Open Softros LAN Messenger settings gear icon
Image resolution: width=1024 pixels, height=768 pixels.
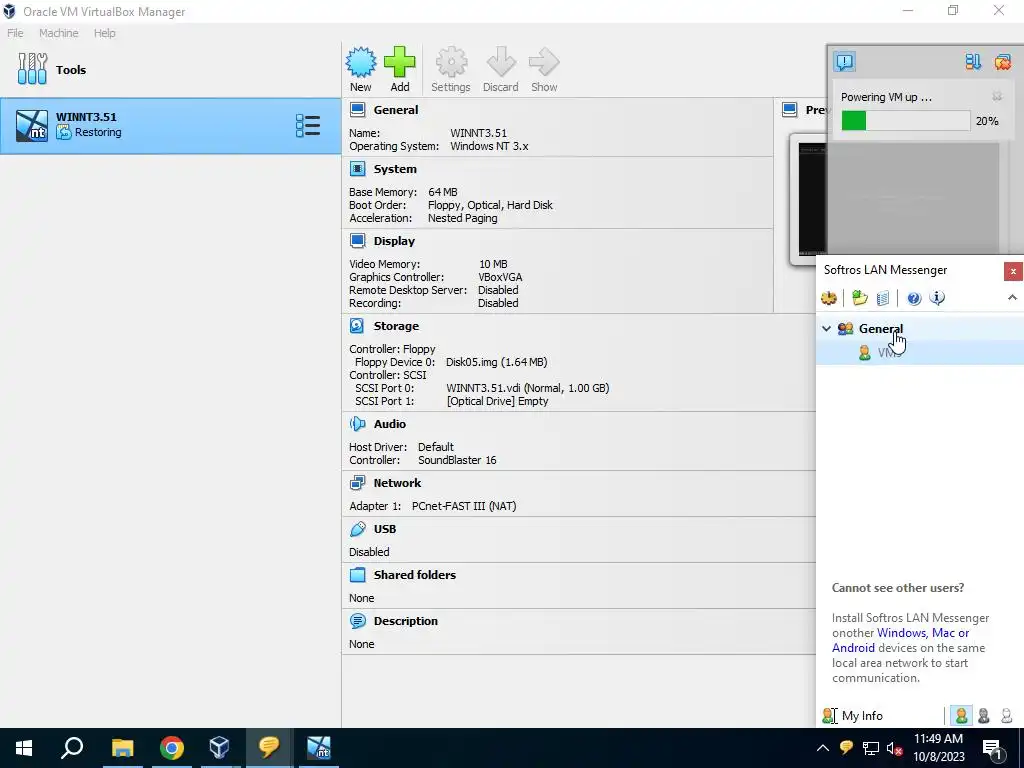pyautogui.click(x=829, y=298)
